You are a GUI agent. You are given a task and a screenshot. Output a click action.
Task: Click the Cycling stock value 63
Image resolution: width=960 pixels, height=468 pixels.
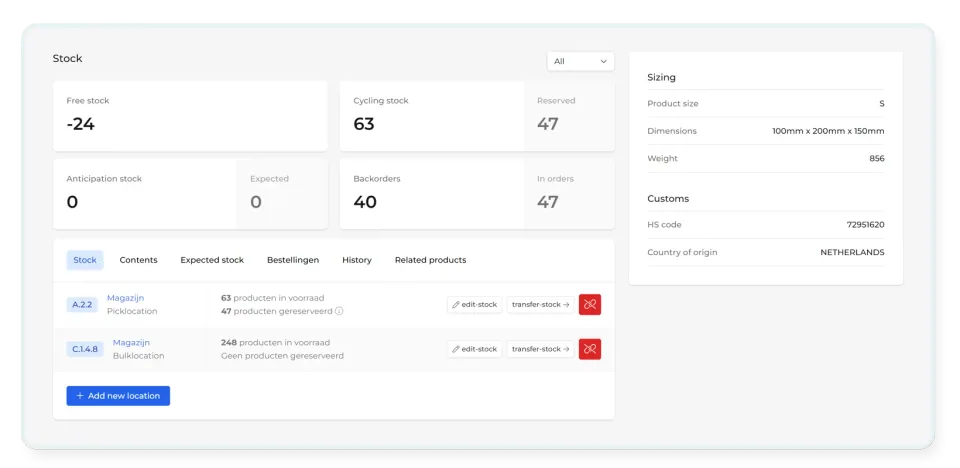364,124
